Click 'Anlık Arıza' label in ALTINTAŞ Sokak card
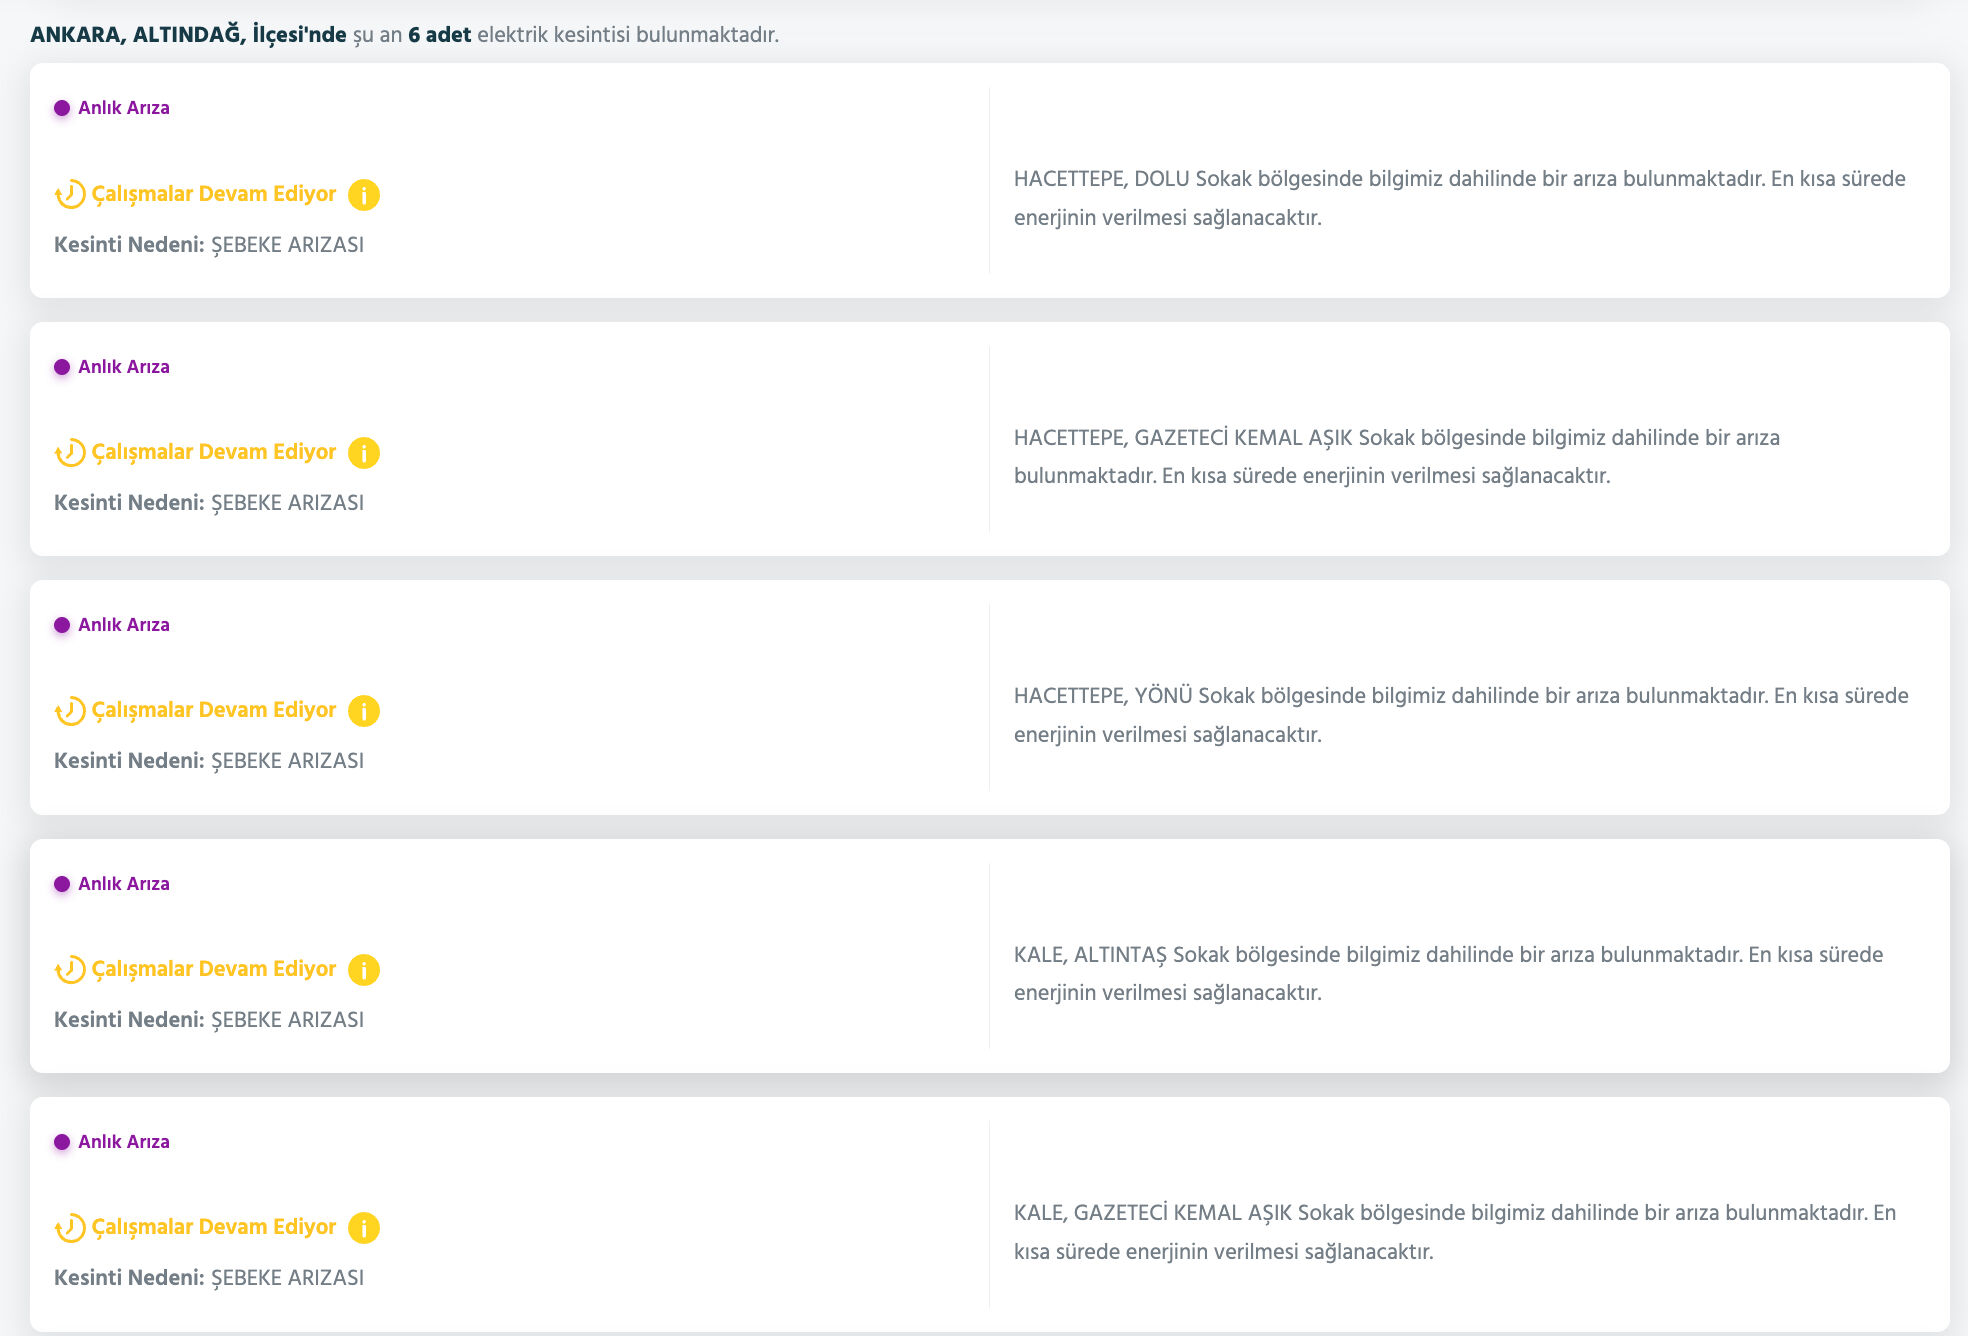Viewport: 1968px width, 1336px height. point(124,884)
